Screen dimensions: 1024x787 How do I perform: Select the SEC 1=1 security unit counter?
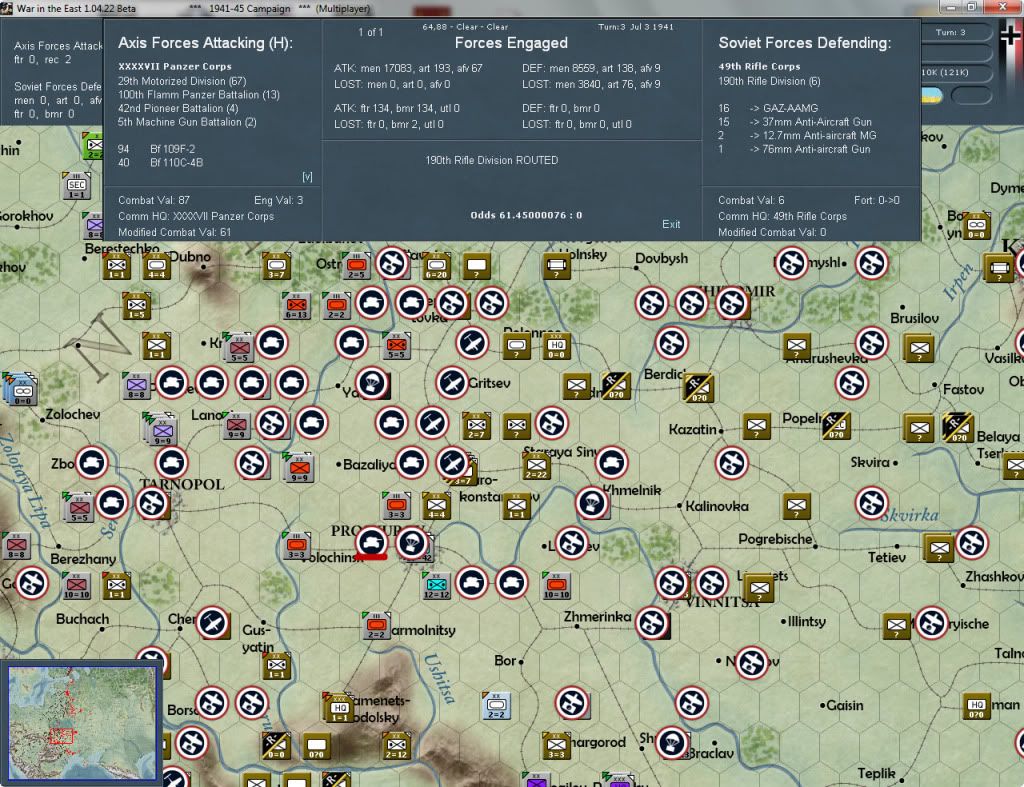point(76,186)
